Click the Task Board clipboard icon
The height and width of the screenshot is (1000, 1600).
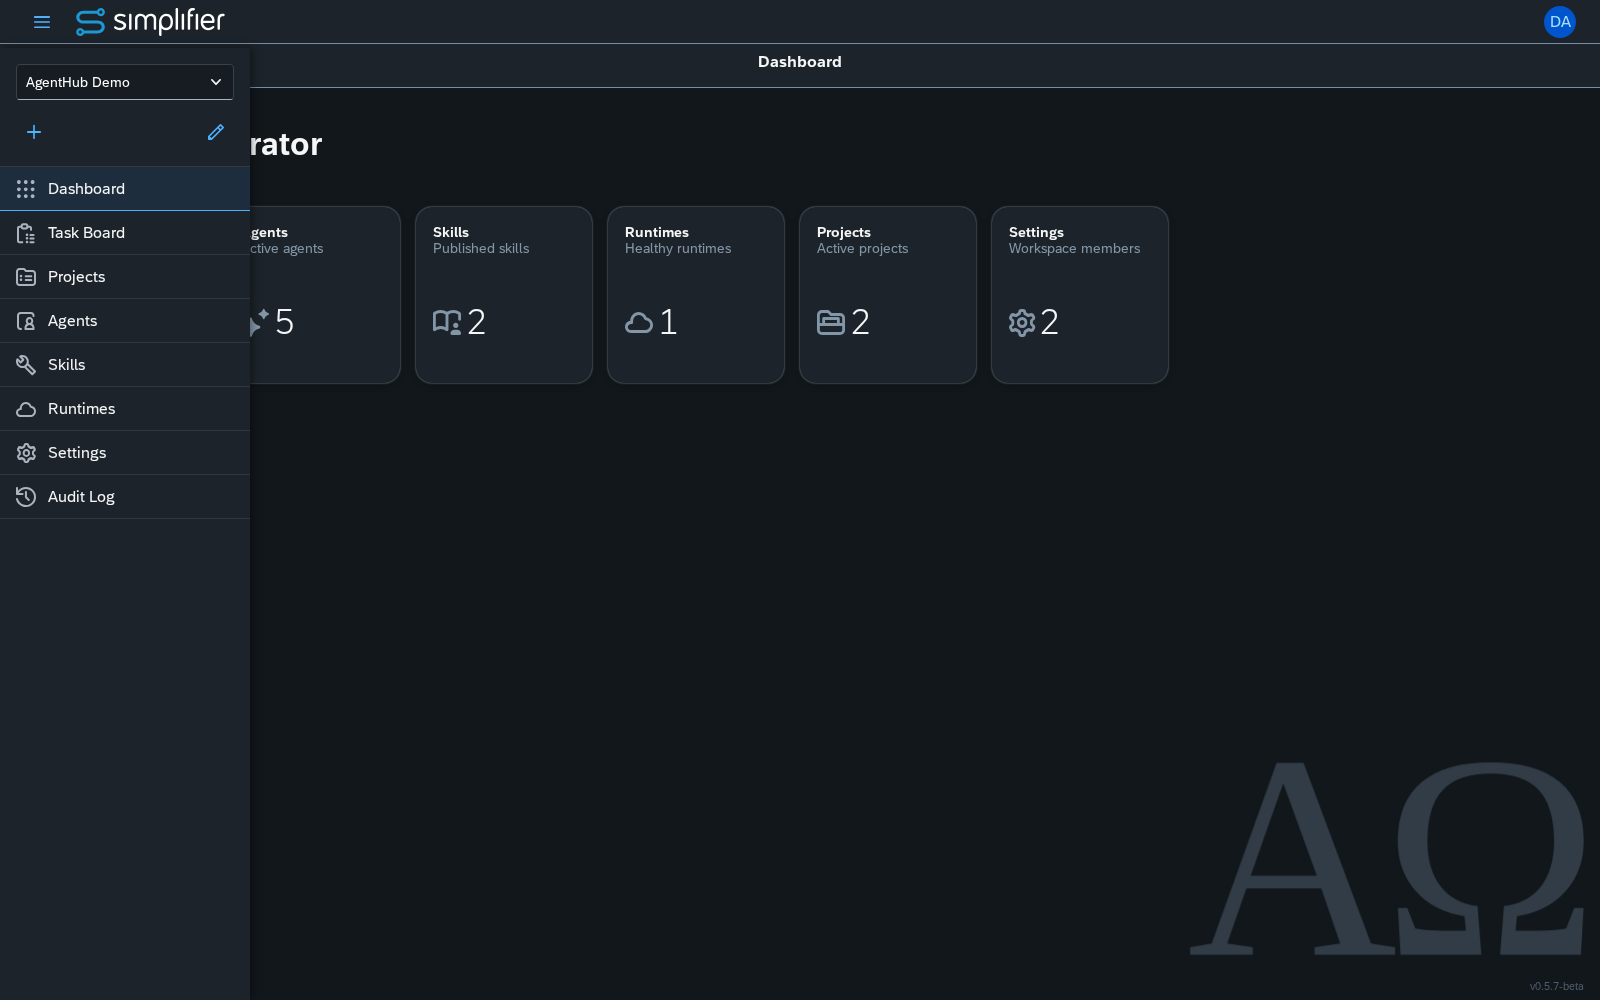(26, 233)
